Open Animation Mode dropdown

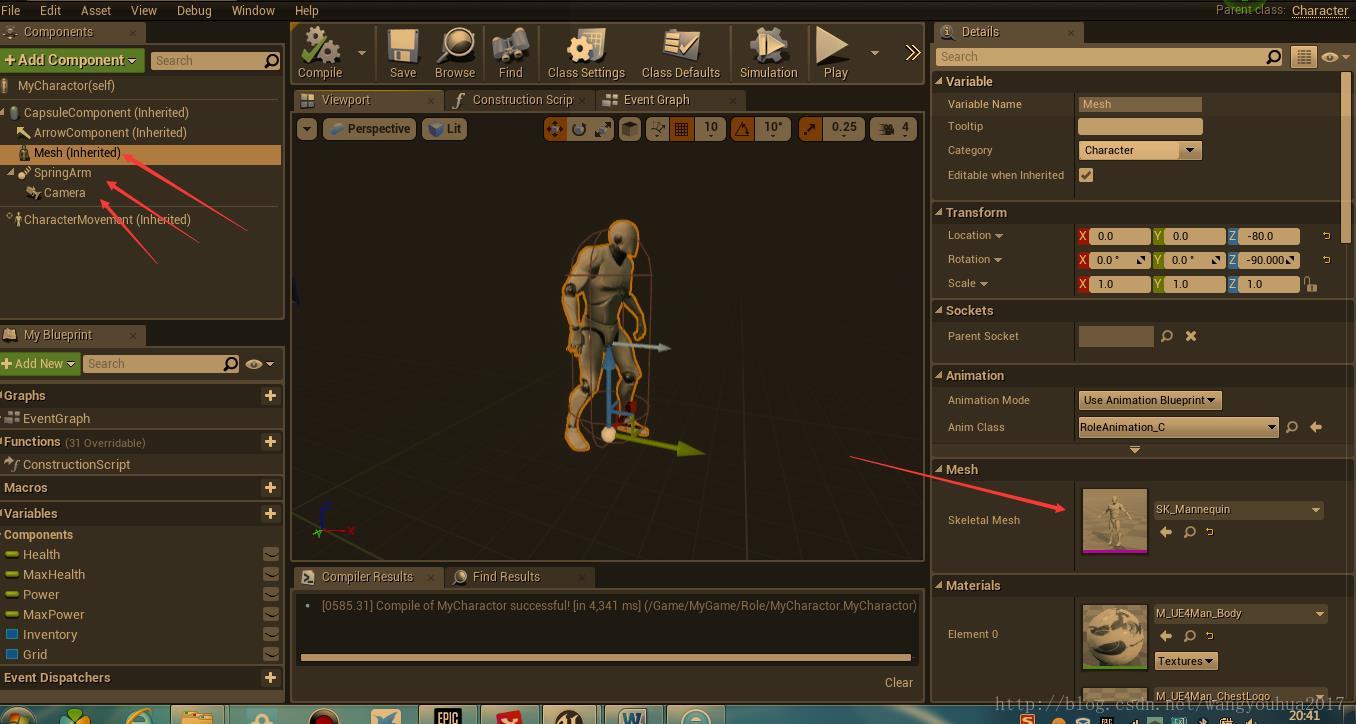[1150, 400]
